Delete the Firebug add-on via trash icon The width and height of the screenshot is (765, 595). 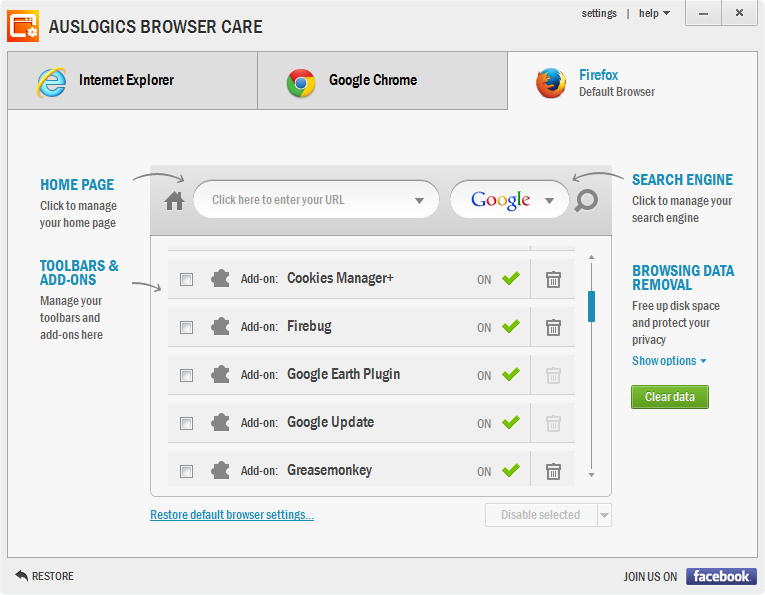(553, 327)
